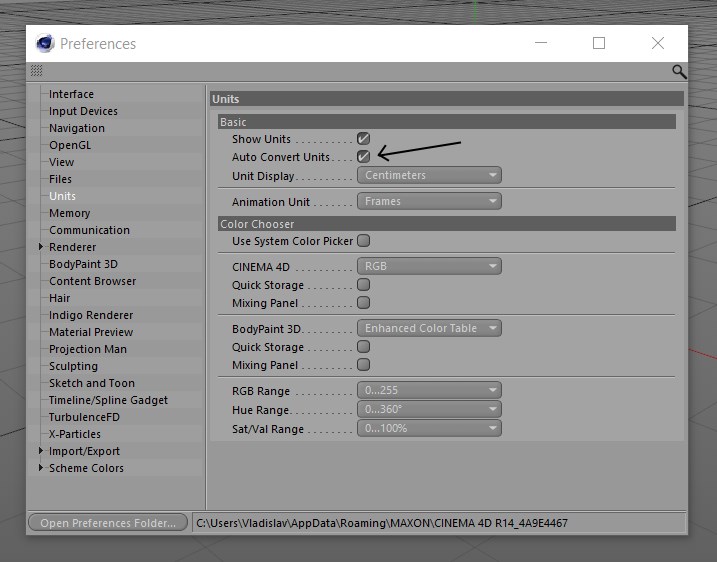The width and height of the screenshot is (717, 562).
Task: Open BodyPaint 3D preferences in sidebar
Action: click(x=83, y=264)
